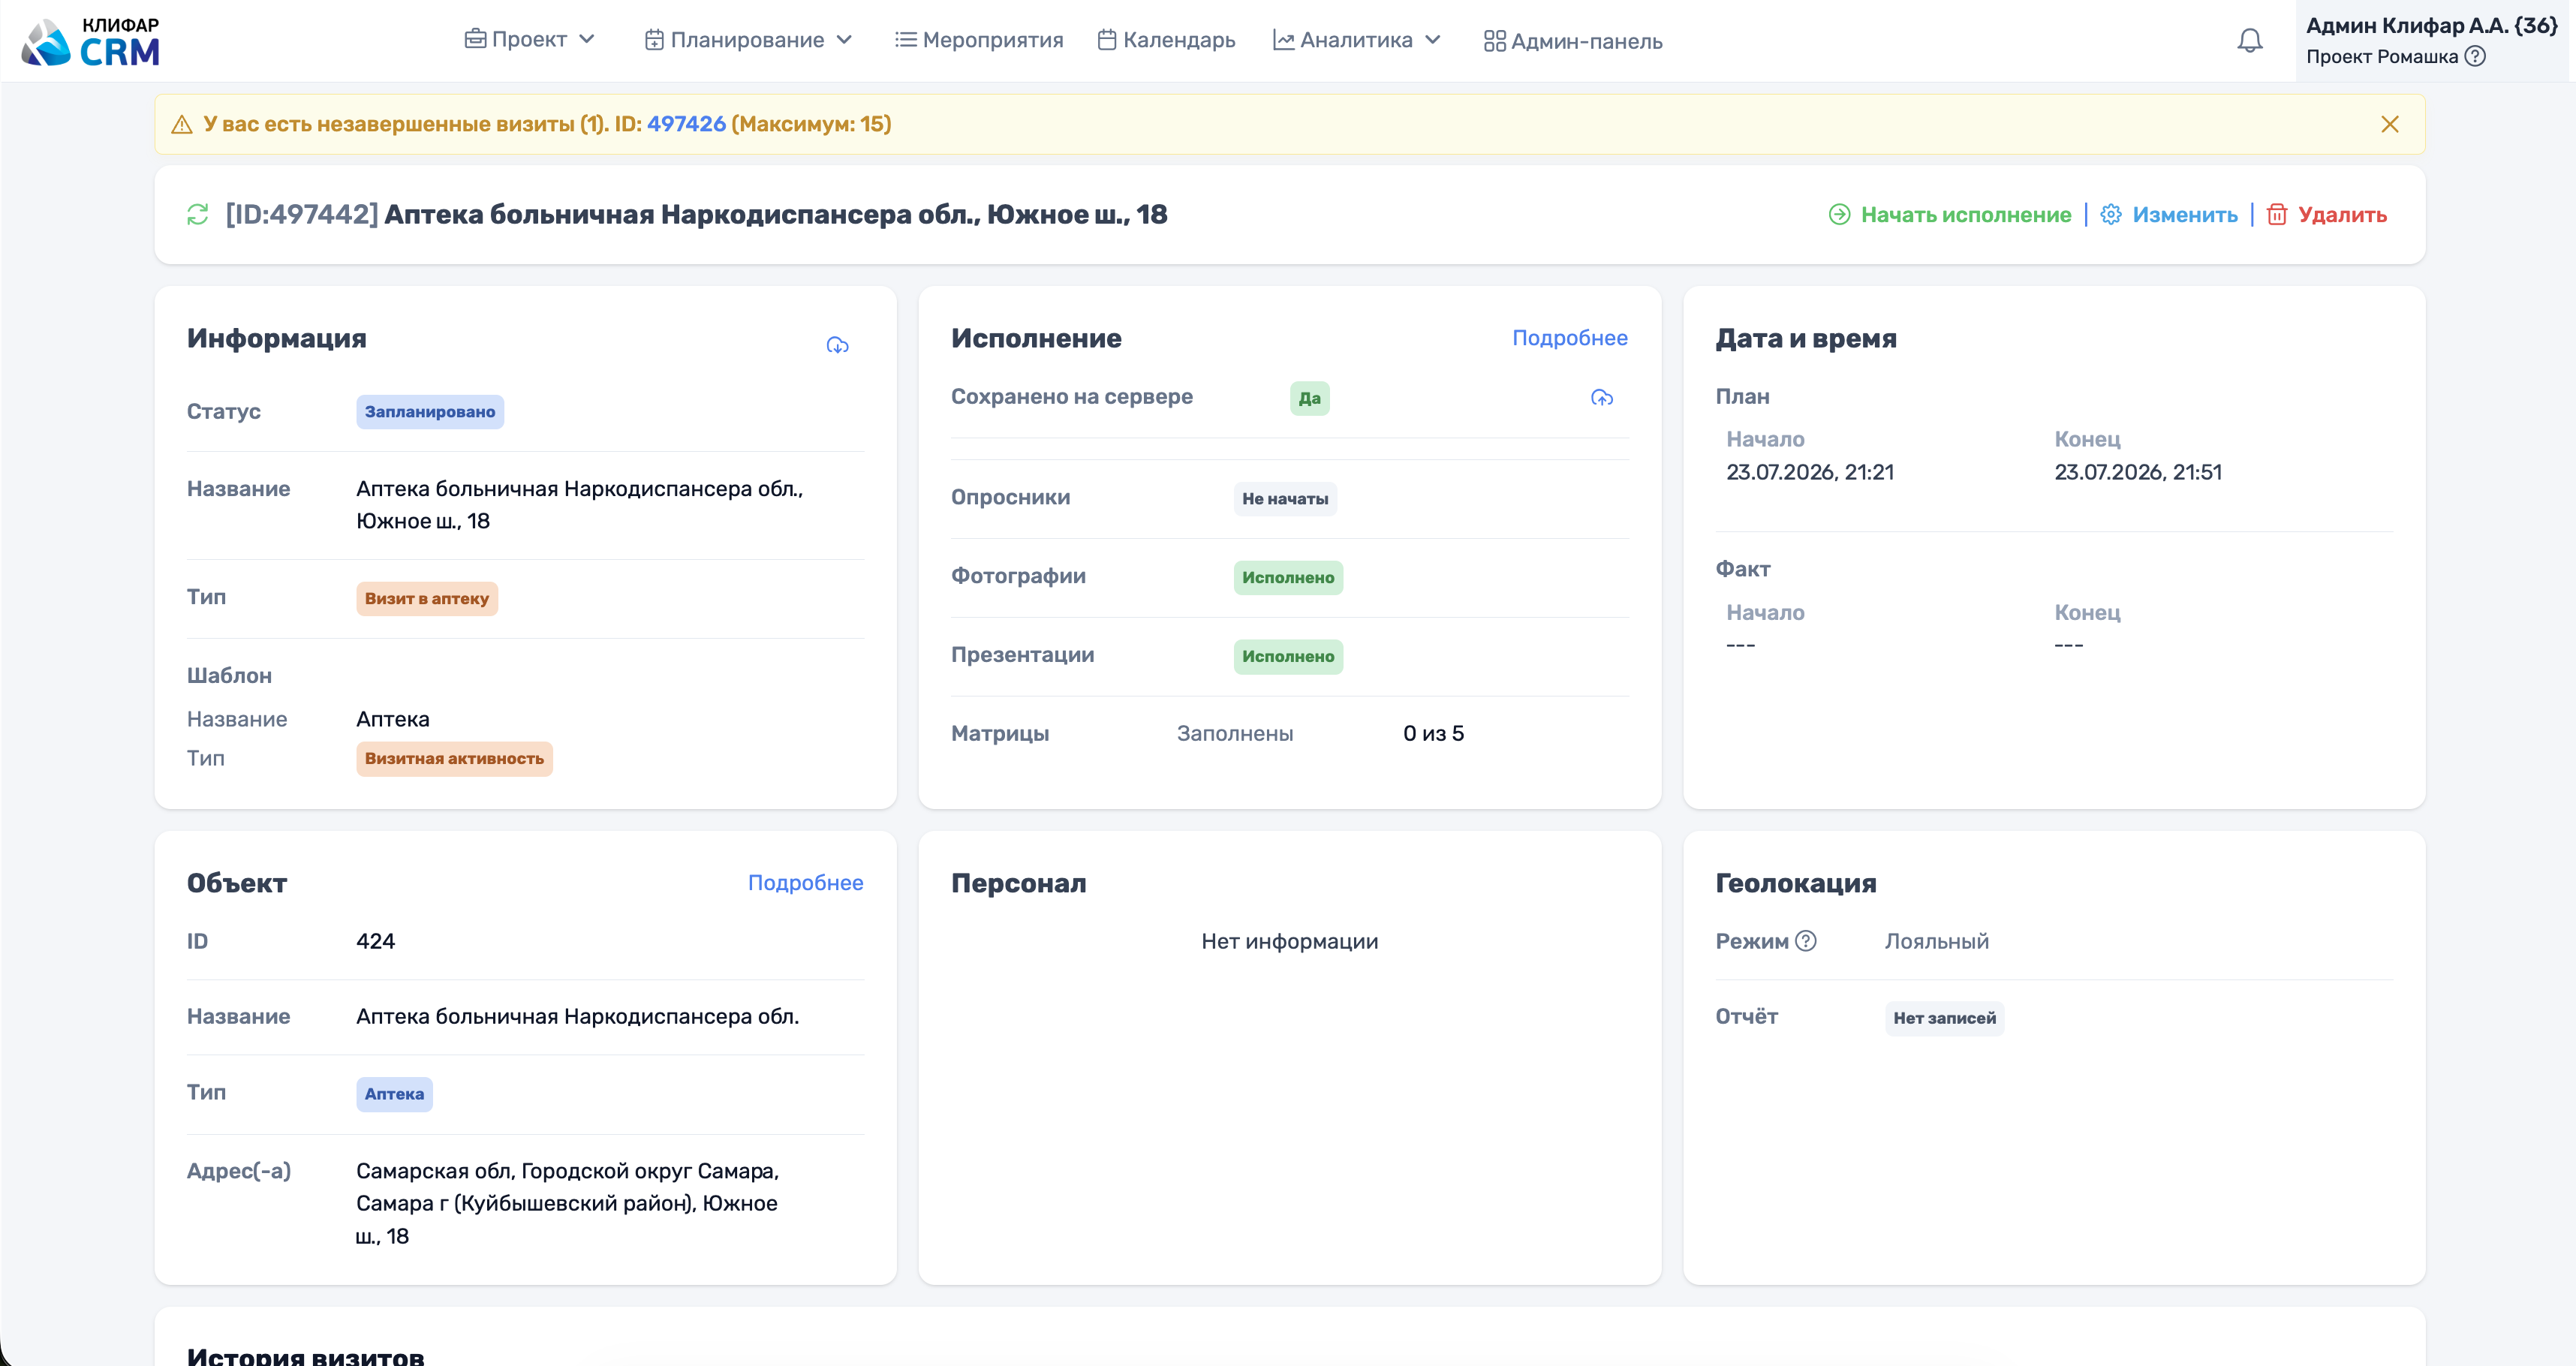Click template name Аптека in Шаблон
The image size is (2576, 1366).
[x=393, y=719]
